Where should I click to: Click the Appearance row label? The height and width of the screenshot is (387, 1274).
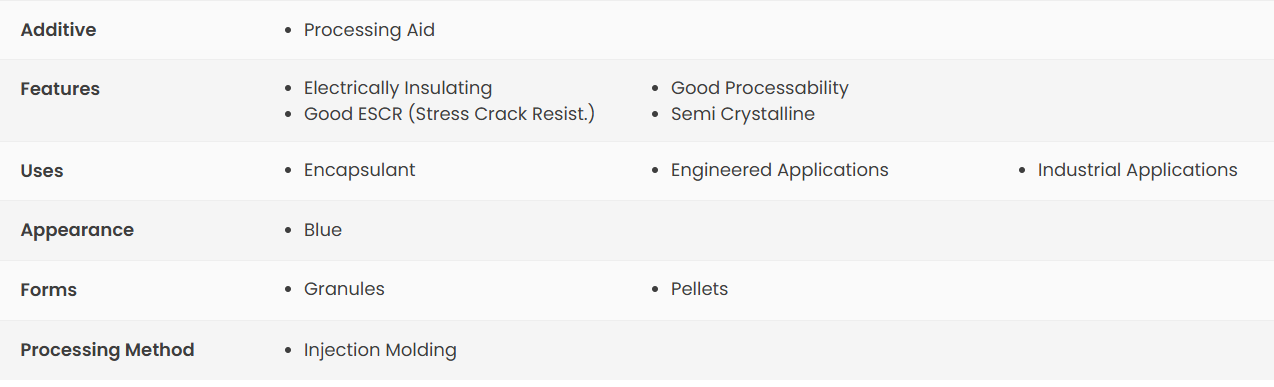coord(77,230)
